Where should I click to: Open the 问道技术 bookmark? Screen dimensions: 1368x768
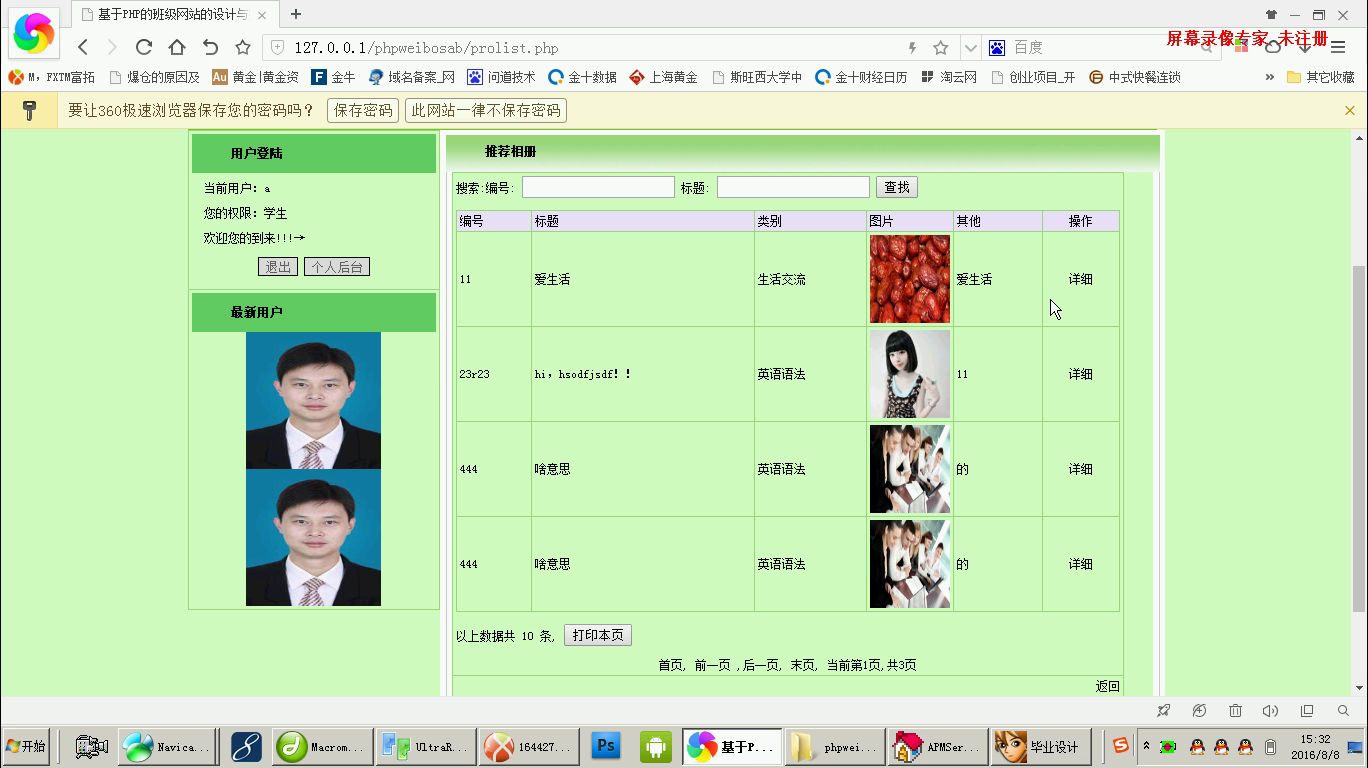[501, 77]
